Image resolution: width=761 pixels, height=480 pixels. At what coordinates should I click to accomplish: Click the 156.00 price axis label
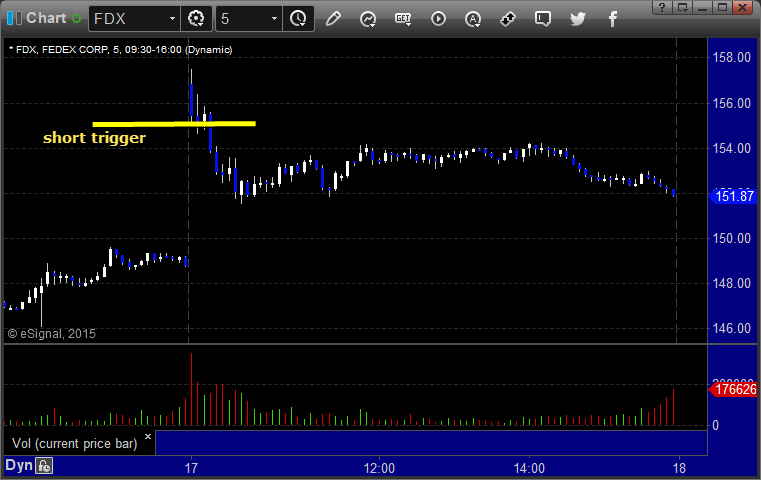coord(731,103)
